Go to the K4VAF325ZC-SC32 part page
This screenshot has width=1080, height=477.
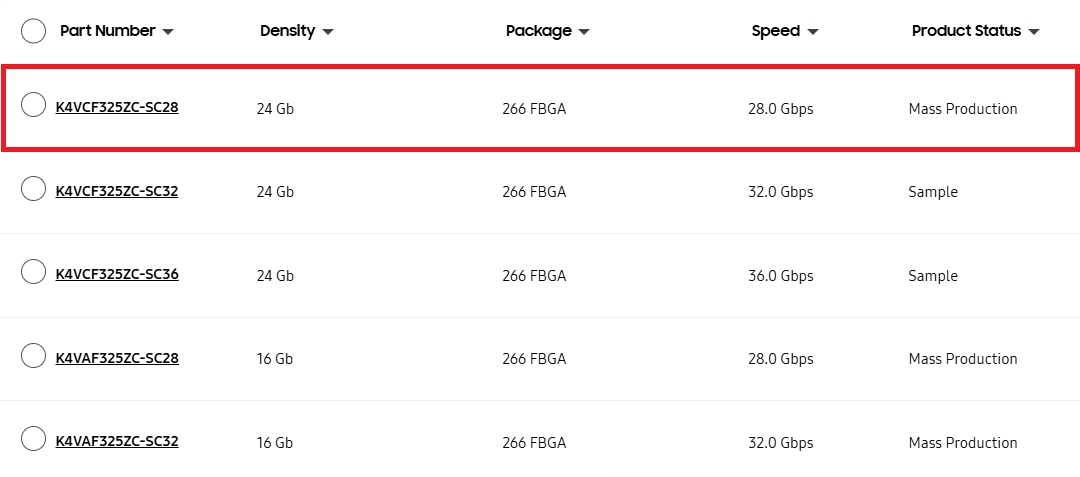pyautogui.click(x=117, y=441)
